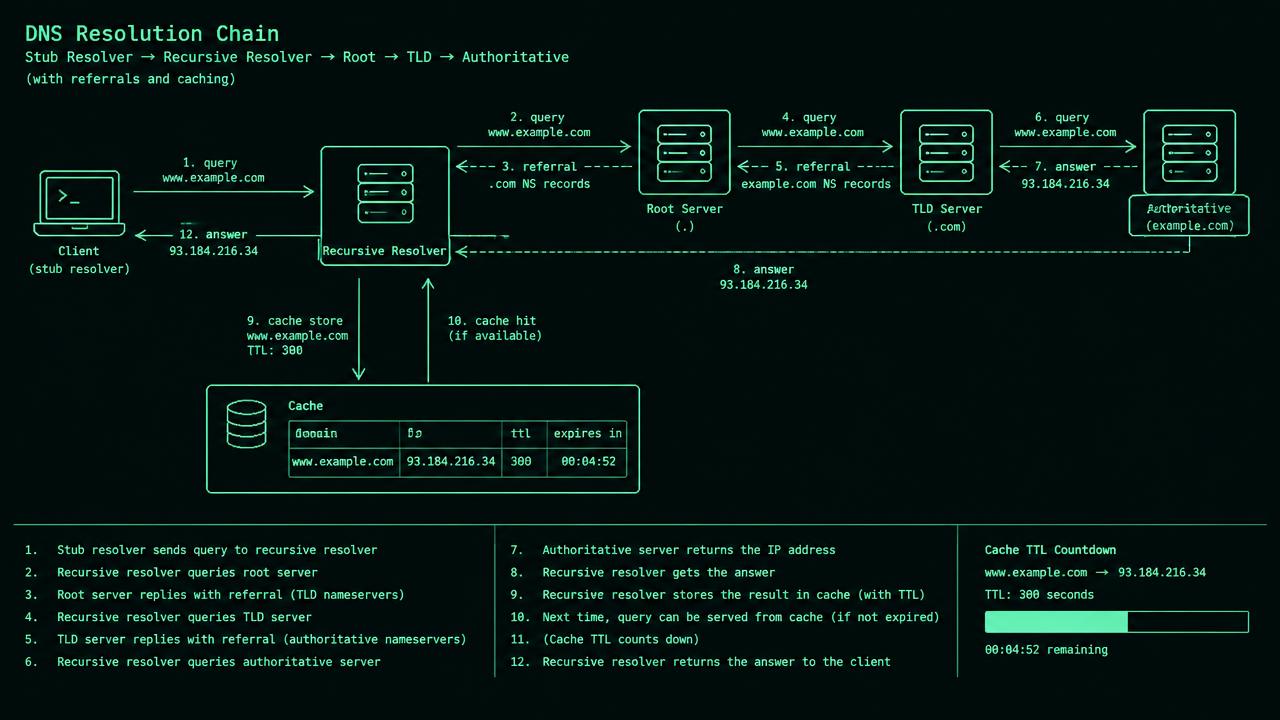
Task: Click the '8. answer' label
Action: (763, 269)
